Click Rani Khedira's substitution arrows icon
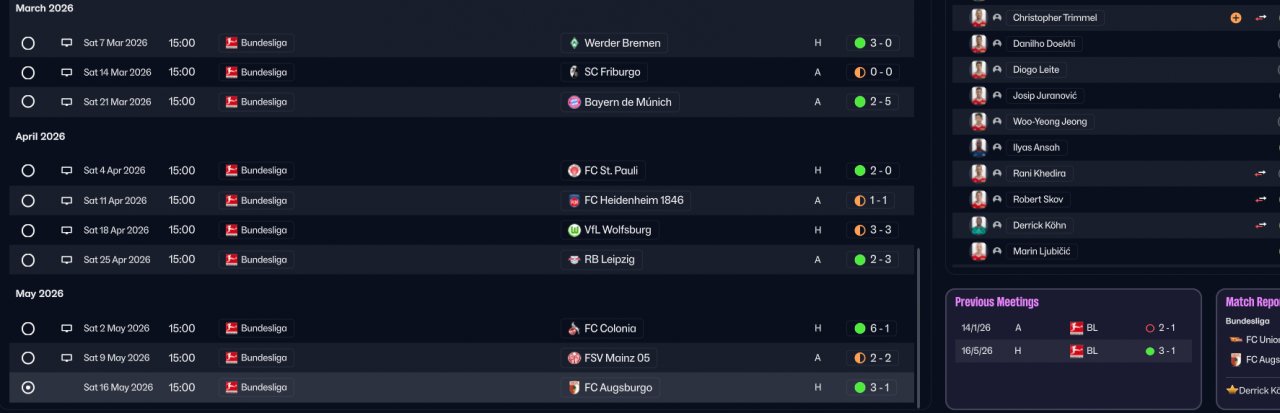Viewport: 1280px width, 413px height. [1260, 174]
